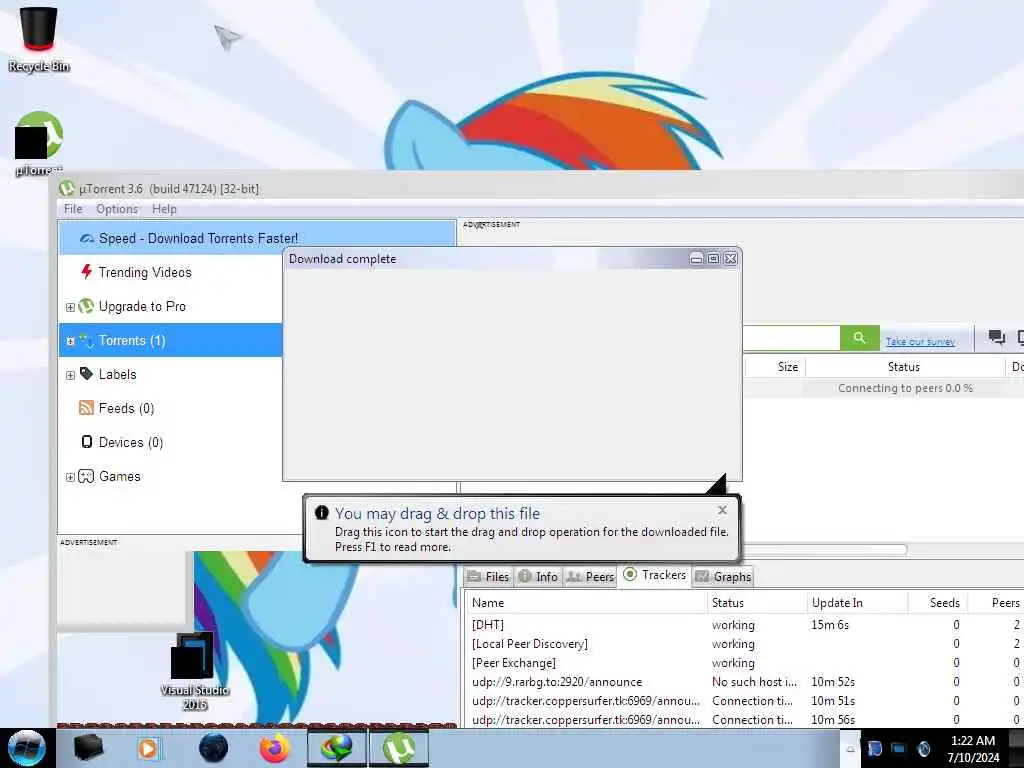Click the green µTorrent Upgrade to Pro icon

pos(86,306)
